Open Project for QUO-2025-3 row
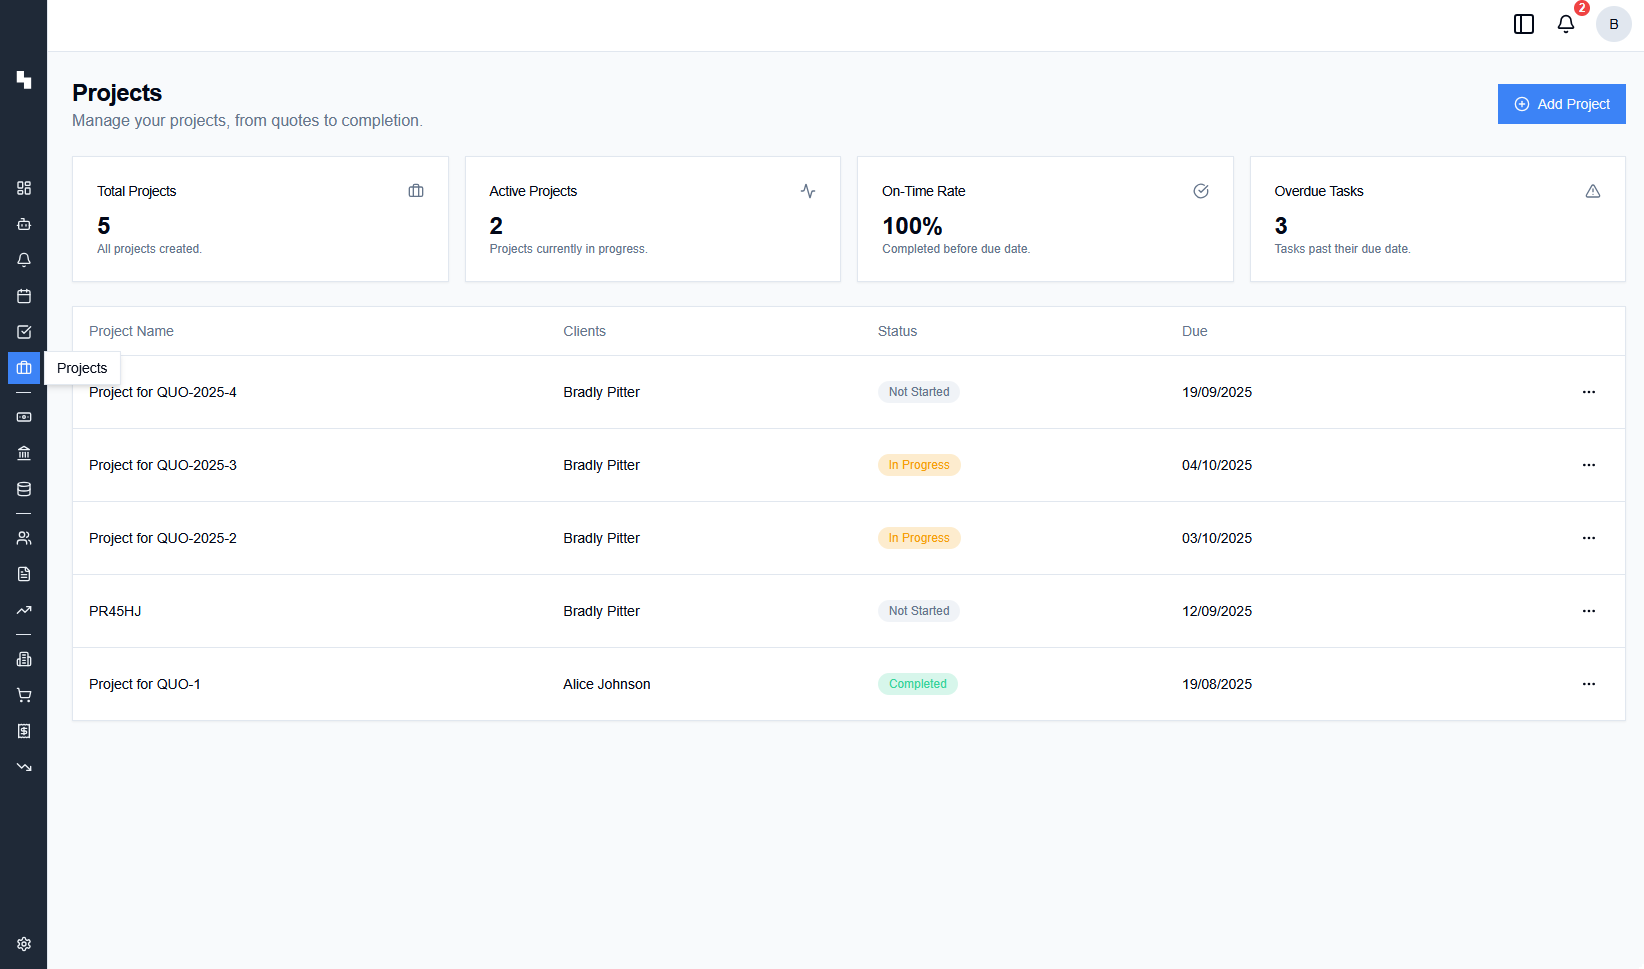 [x=163, y=465]
